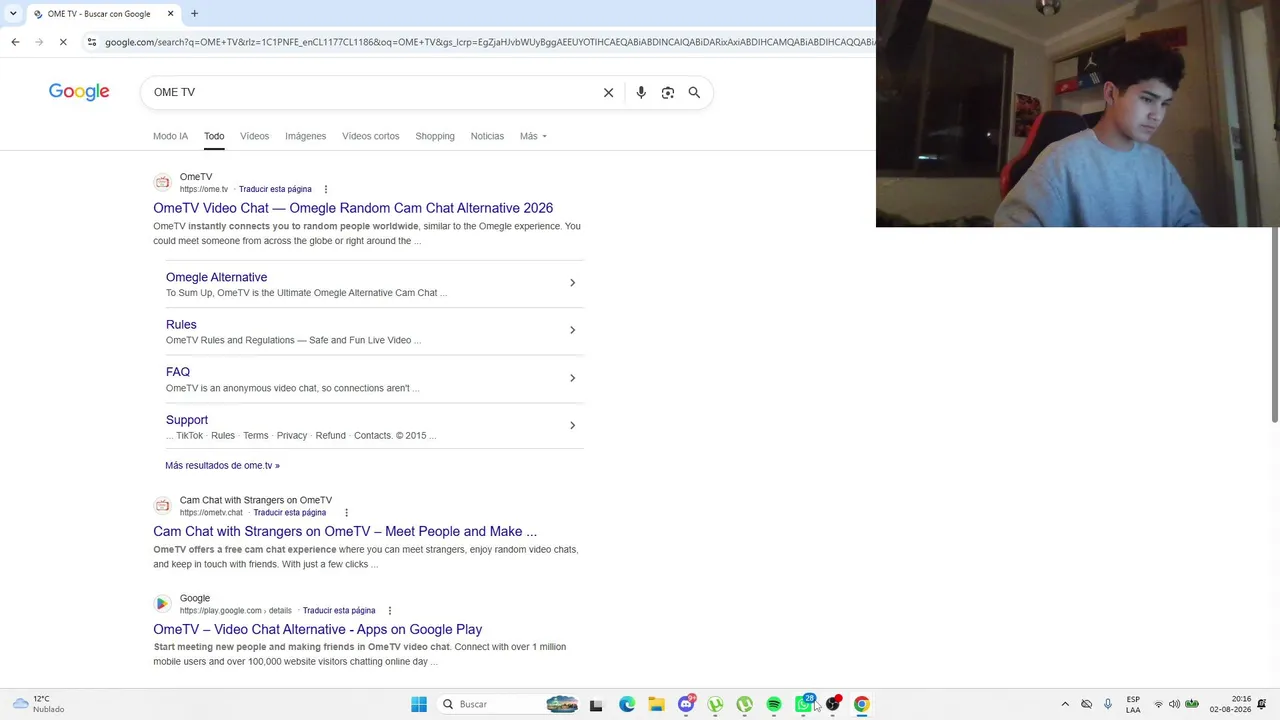This screenshot has width=1280, height=720.
Task: Open Spotify from the taskbar
Action: click(x=774, y=704)
